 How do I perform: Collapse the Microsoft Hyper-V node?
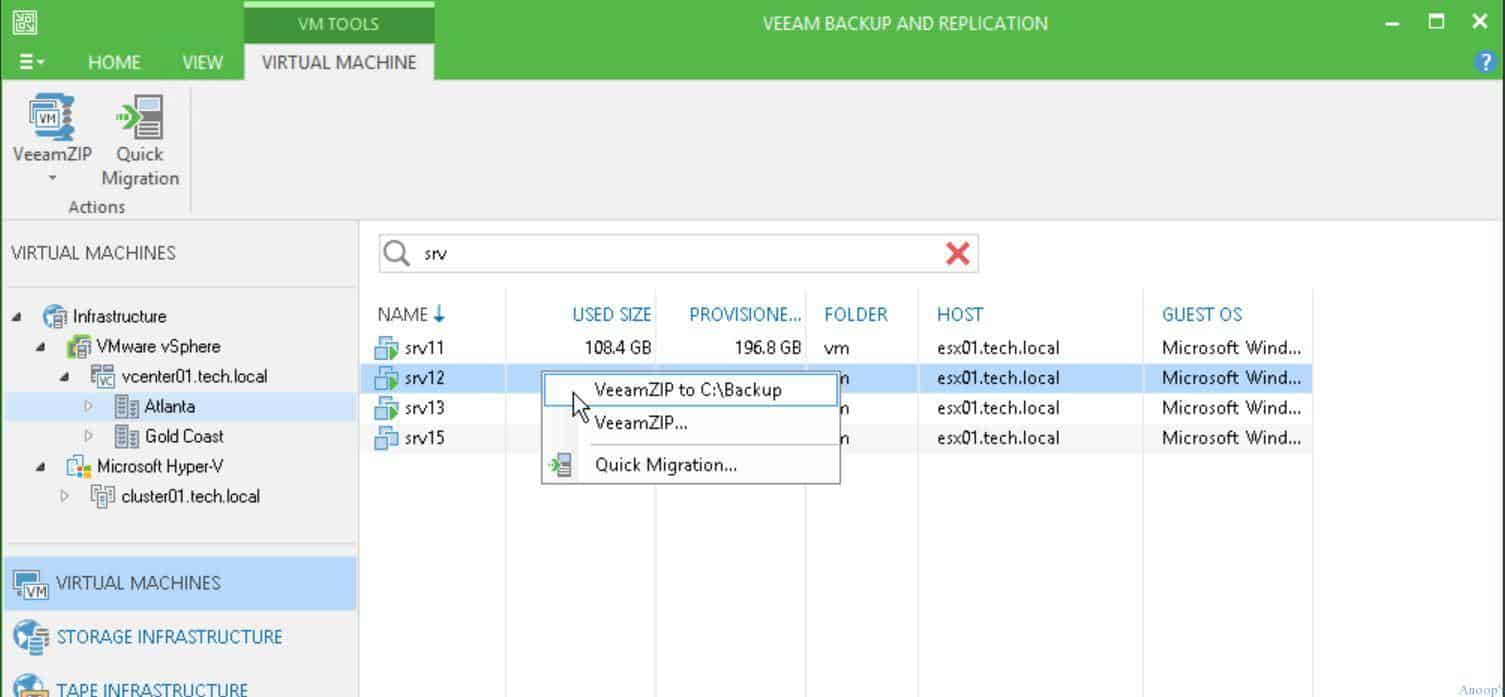tap(41, 467)
